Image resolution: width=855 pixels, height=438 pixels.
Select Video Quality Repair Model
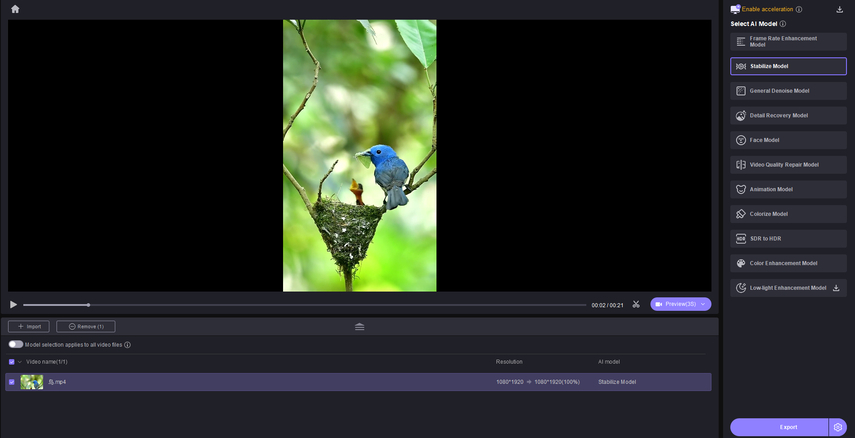pyautogui.click(x=788, y=165)
